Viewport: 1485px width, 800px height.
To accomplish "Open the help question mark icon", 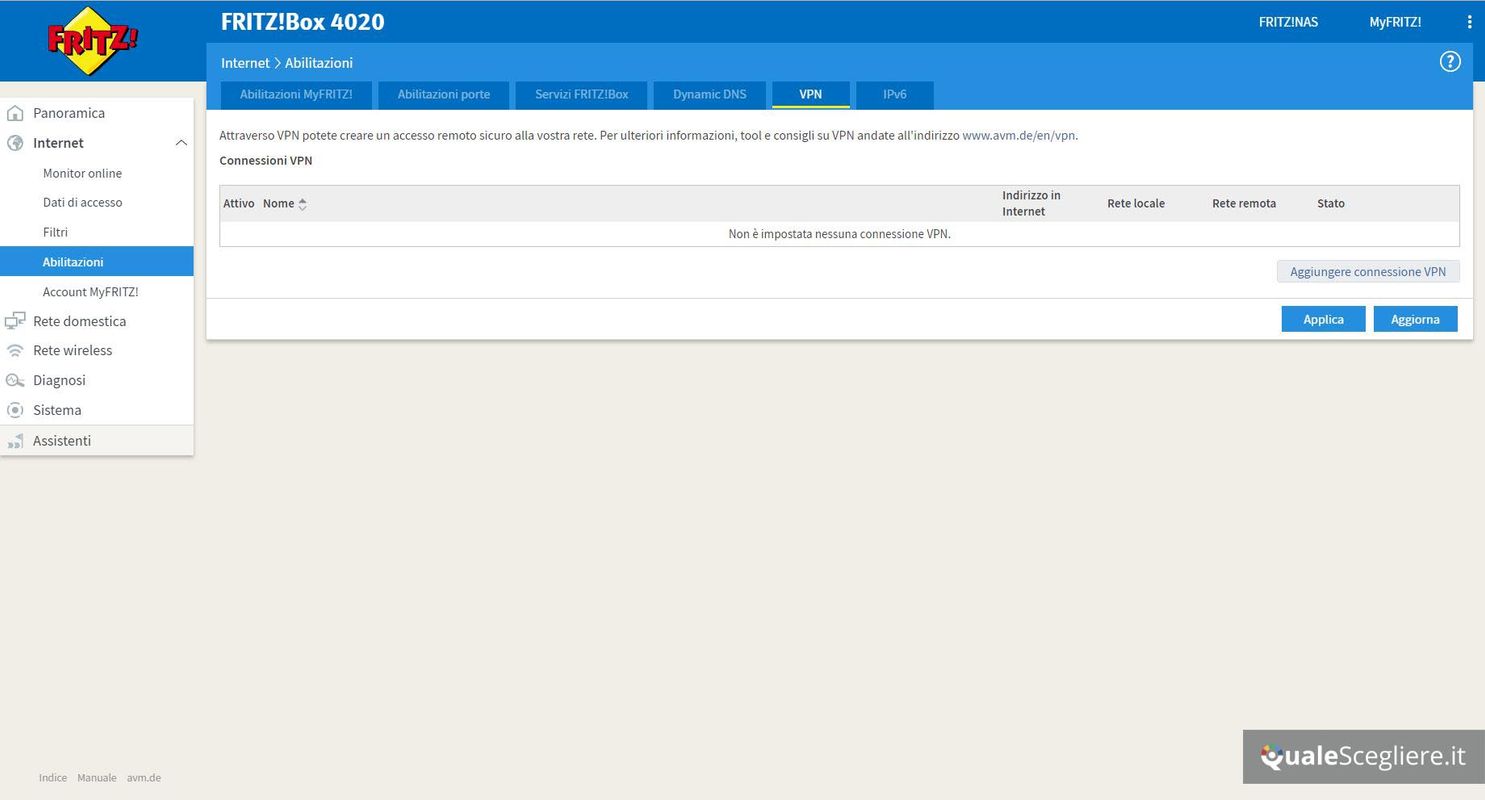I will pyautogui.click(x=1449, y=62).
